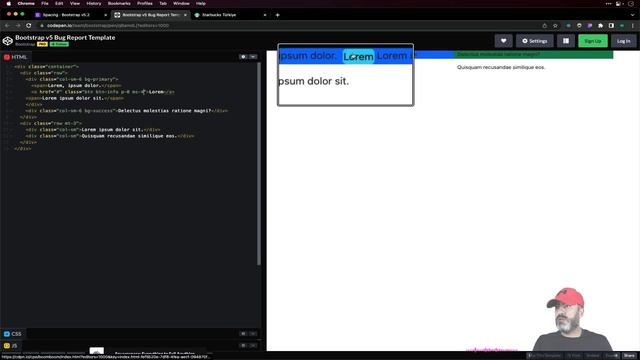Expand the tab search chevron
Viewport: 640px width, 360px height.
tap(633, 15)
